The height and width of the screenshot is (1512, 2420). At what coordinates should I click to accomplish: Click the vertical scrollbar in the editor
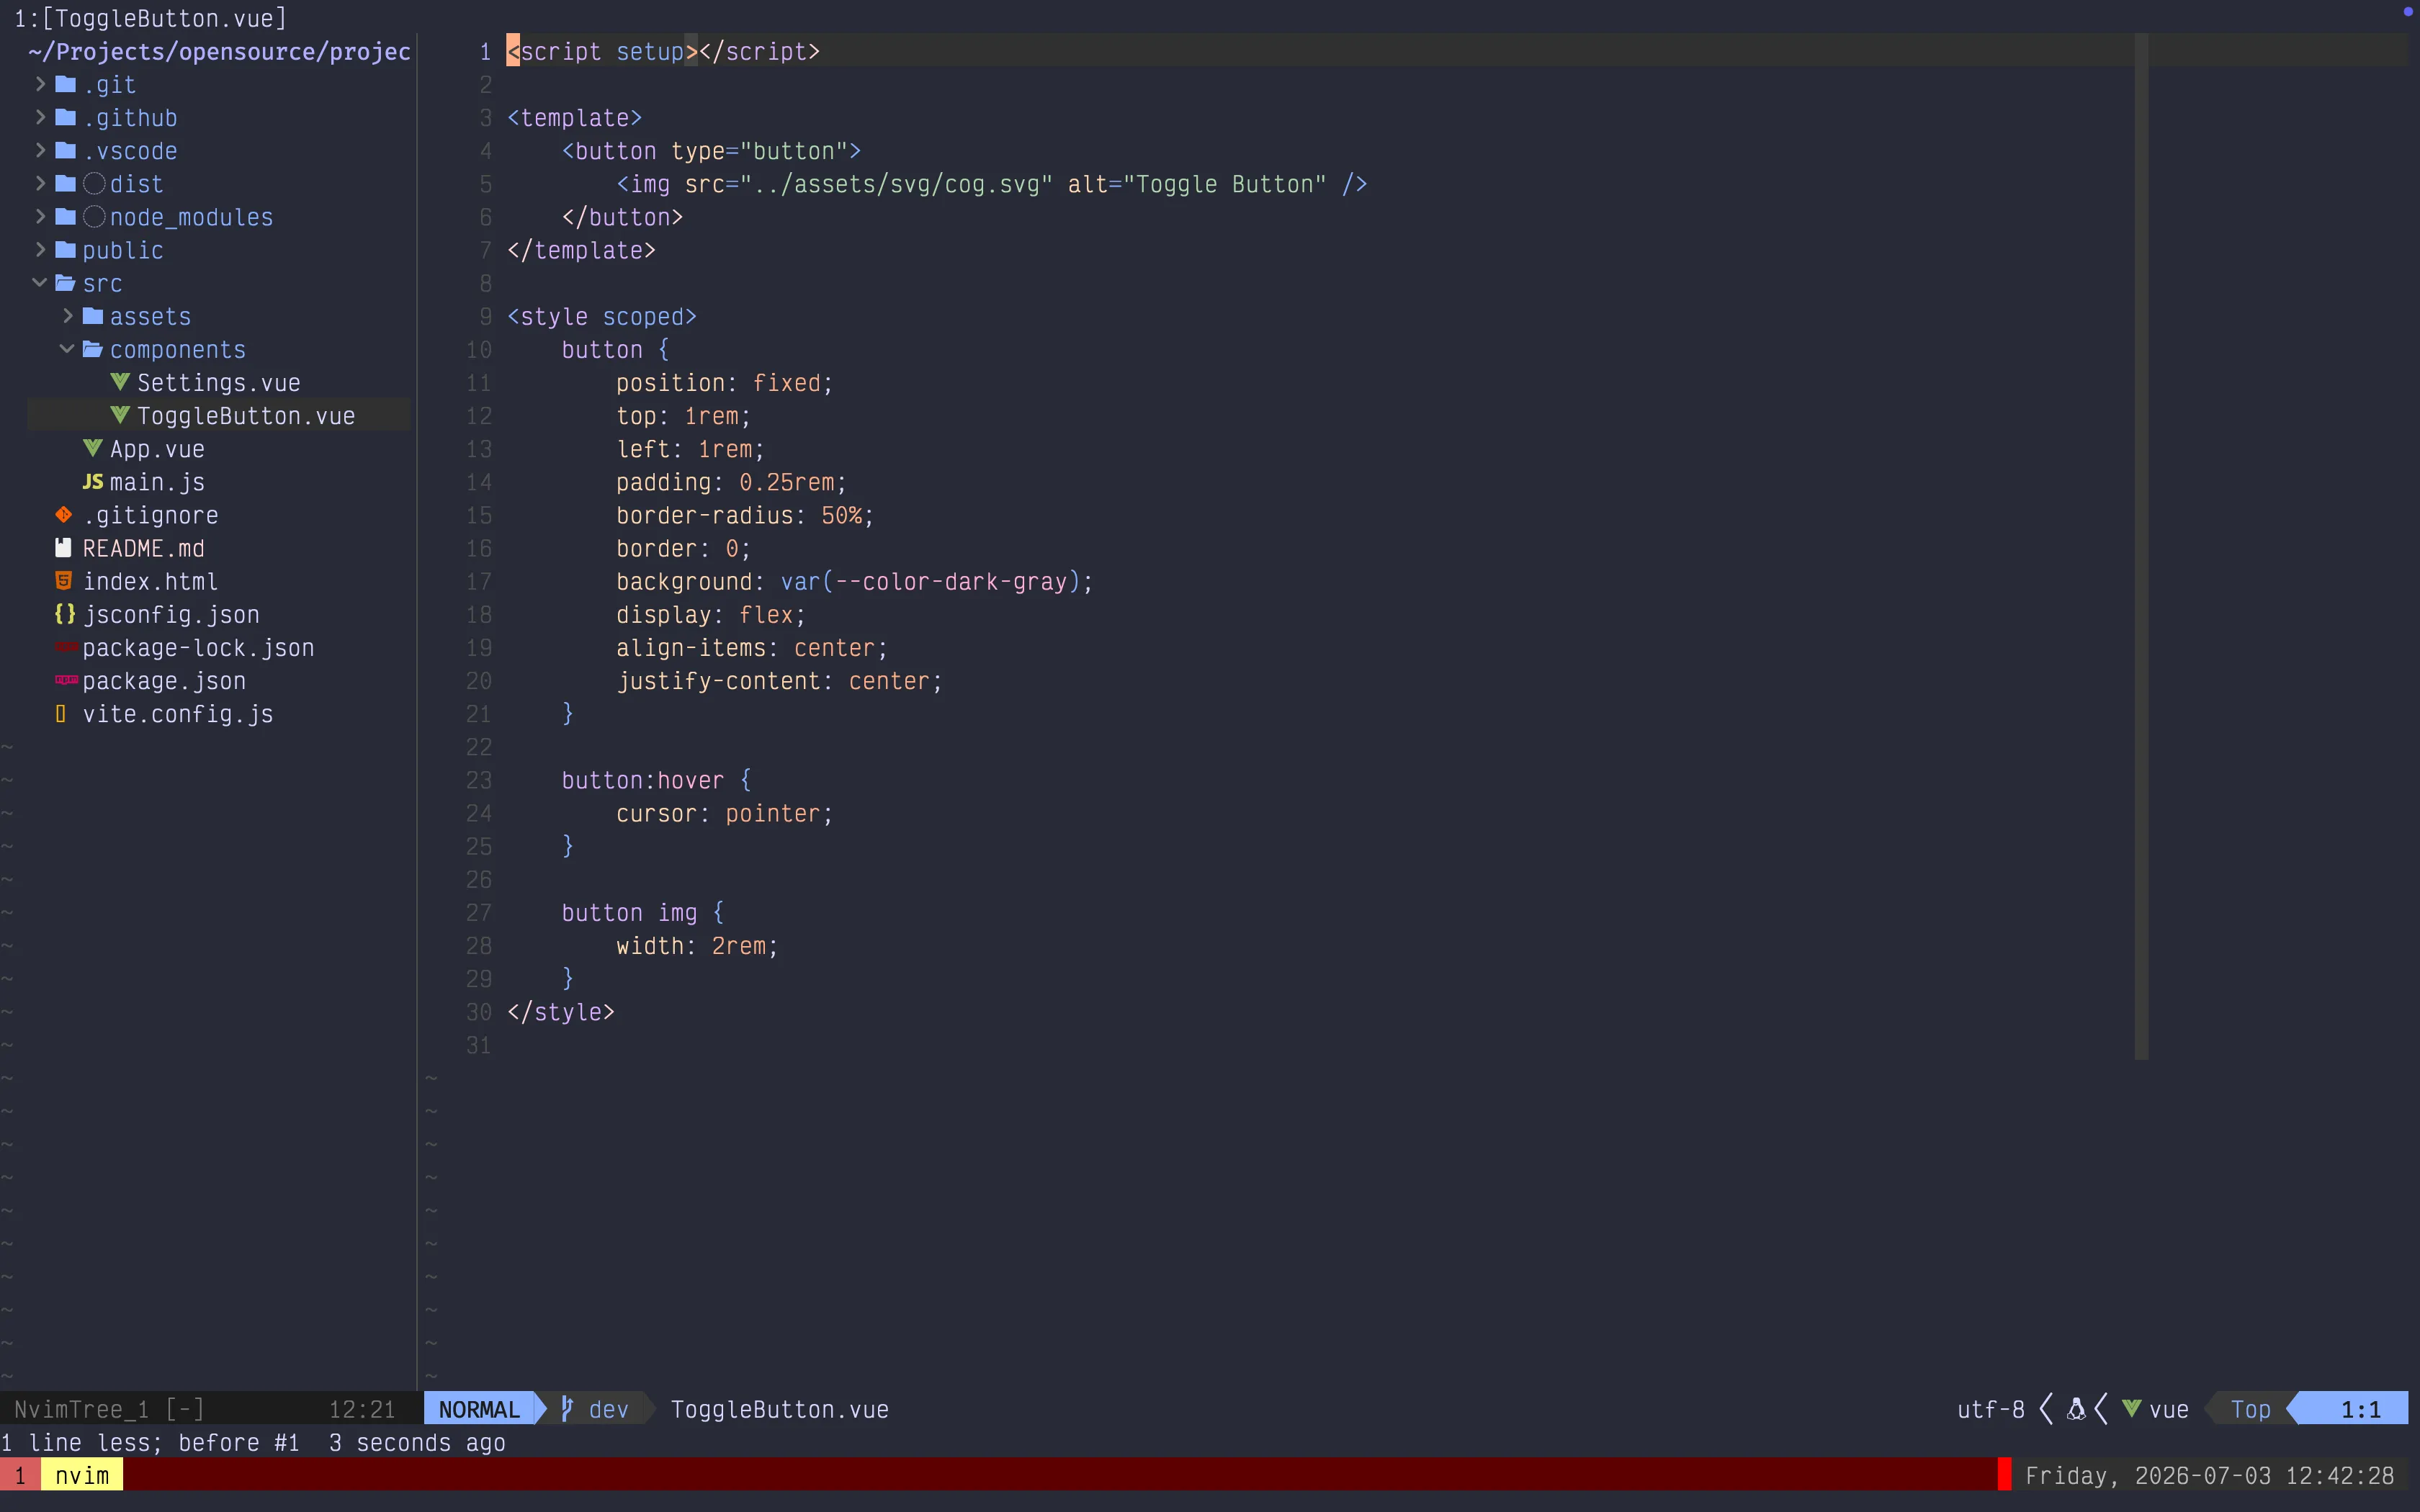[x=2141, y=545]
